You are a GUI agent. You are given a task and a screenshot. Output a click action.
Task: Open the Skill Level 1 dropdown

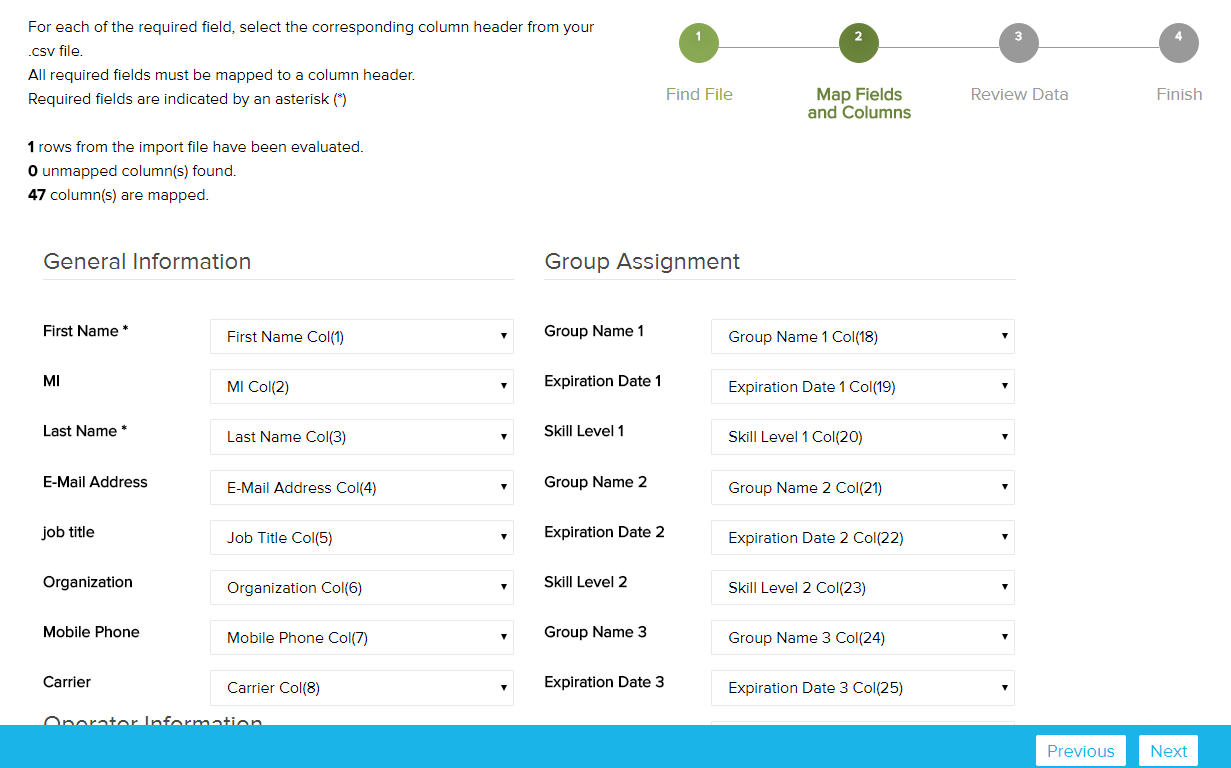click(863, 437)
